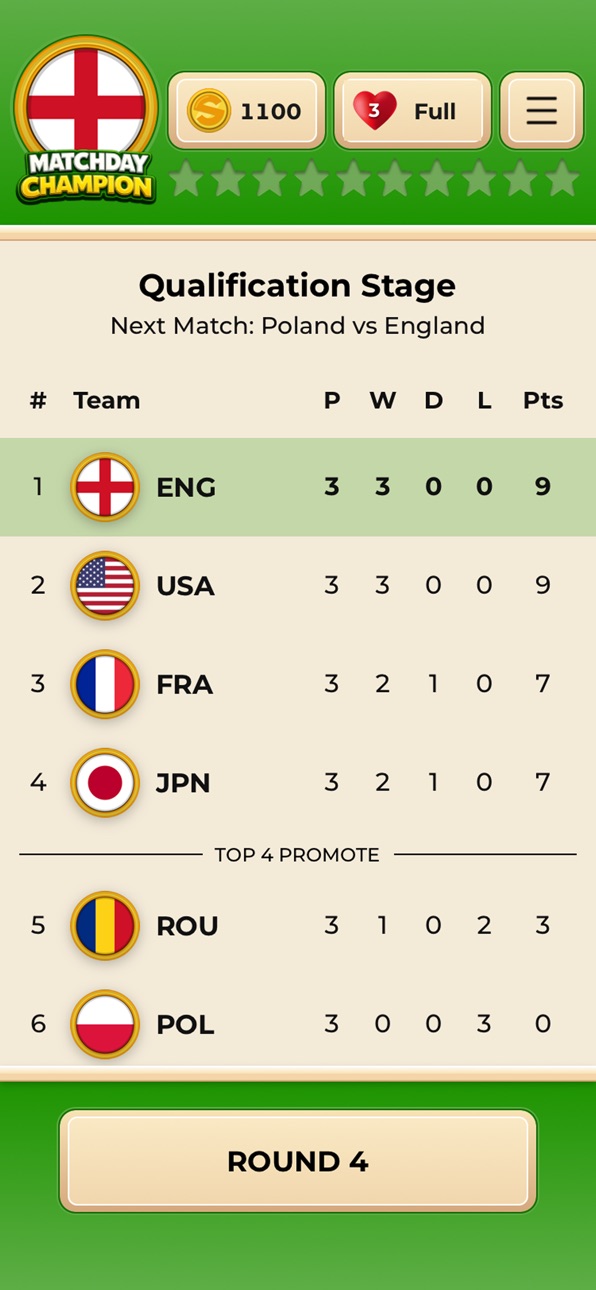The image size is (596, 1290).
Task: Click the Pts column header
Action: pos(543,401)
